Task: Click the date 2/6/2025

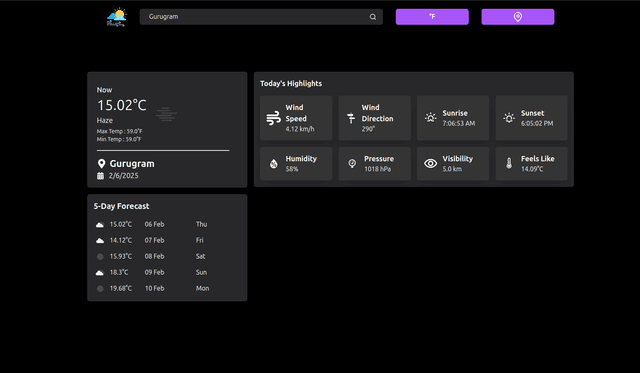Action: (123, 176)
